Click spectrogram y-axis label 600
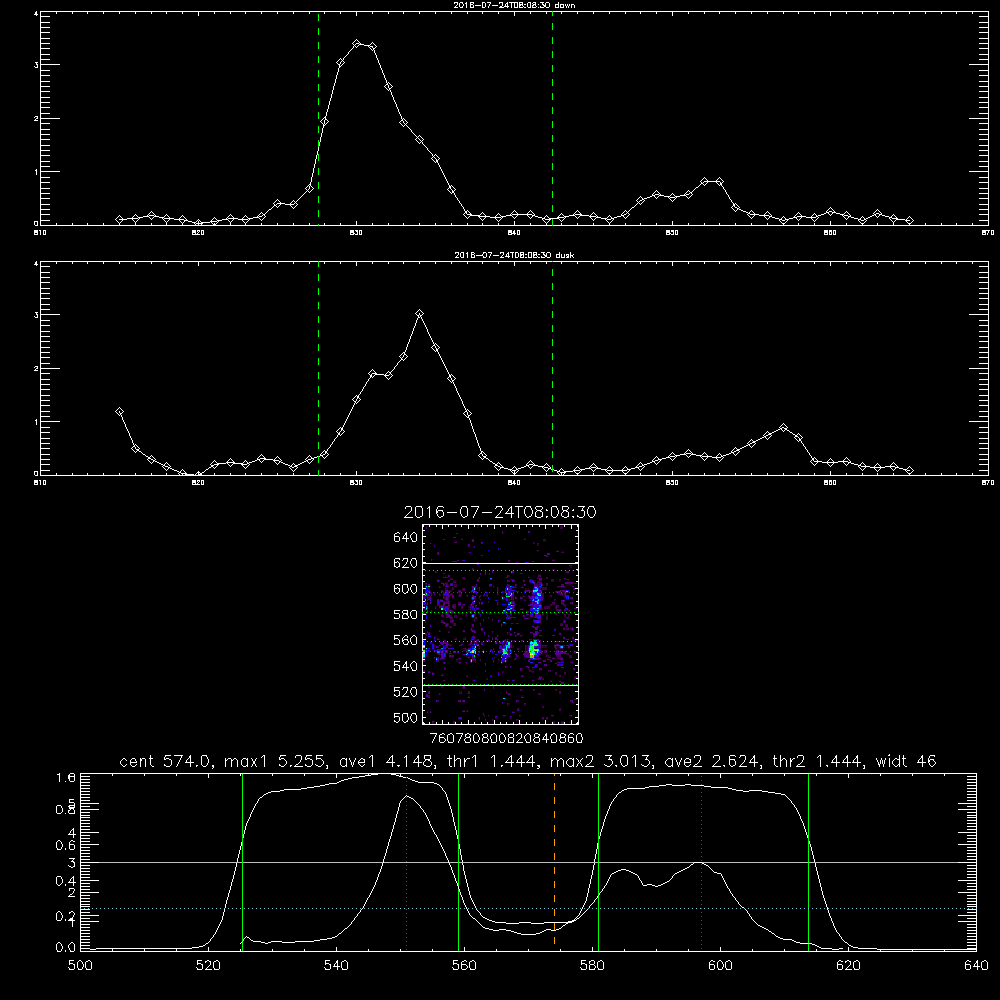This screenshot has height=1000, width=1000. pos(405,589)
